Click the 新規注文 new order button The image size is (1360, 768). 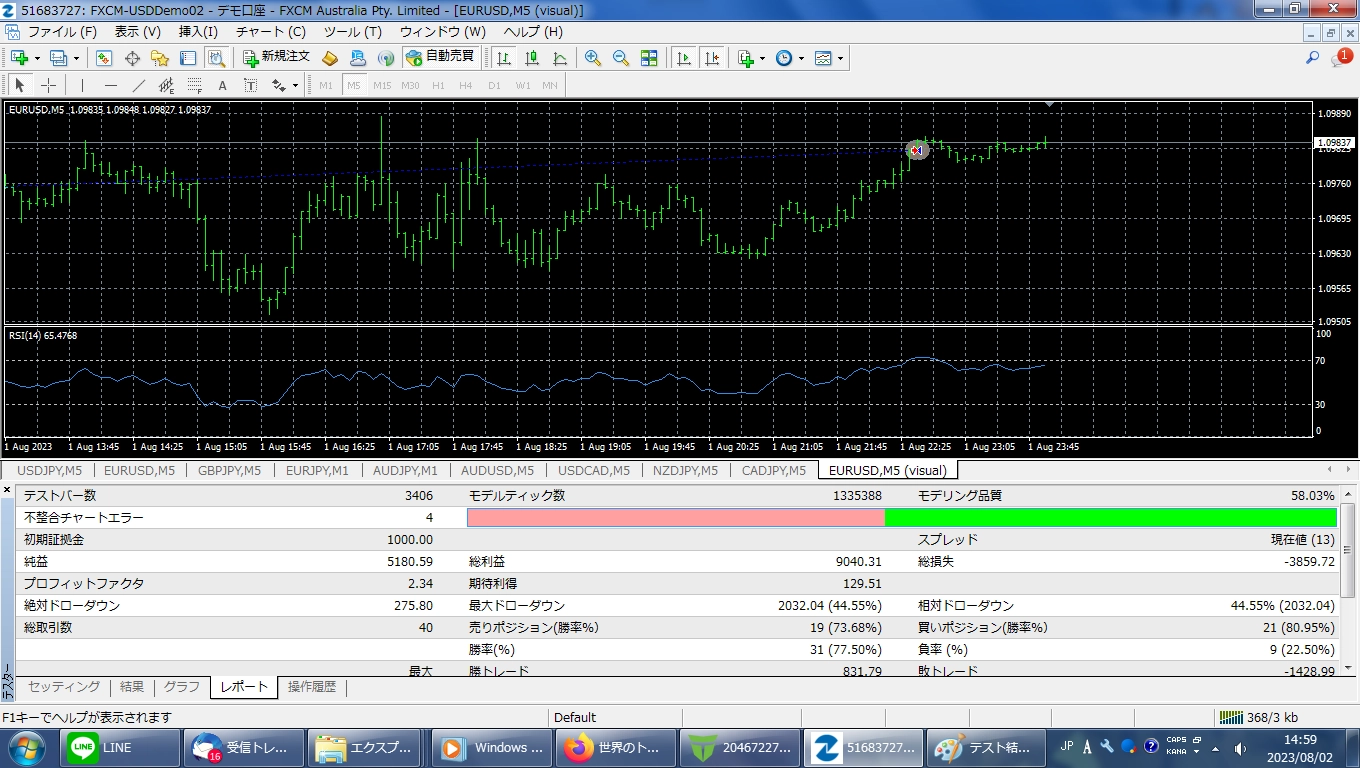coord(276,58)
